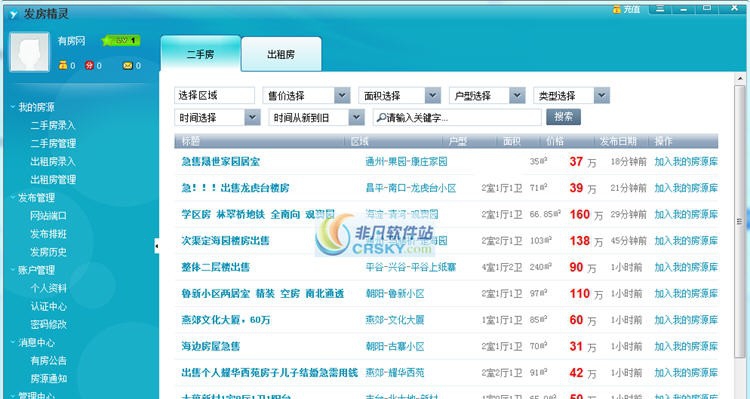Open 二手房录入 in sidebar
The width and height of the screenshot is (750, 399).
(53, 125)
